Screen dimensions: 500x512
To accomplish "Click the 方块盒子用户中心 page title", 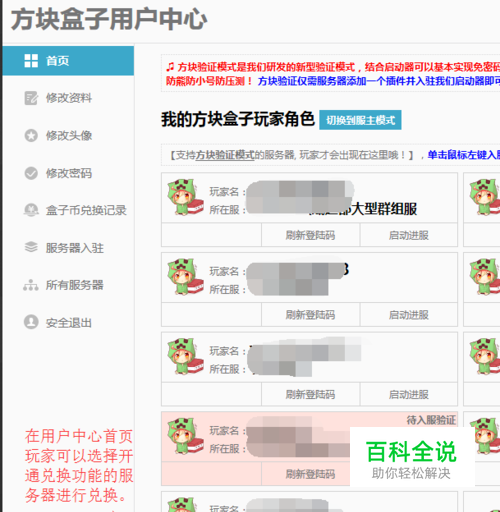I will point(109,19).
